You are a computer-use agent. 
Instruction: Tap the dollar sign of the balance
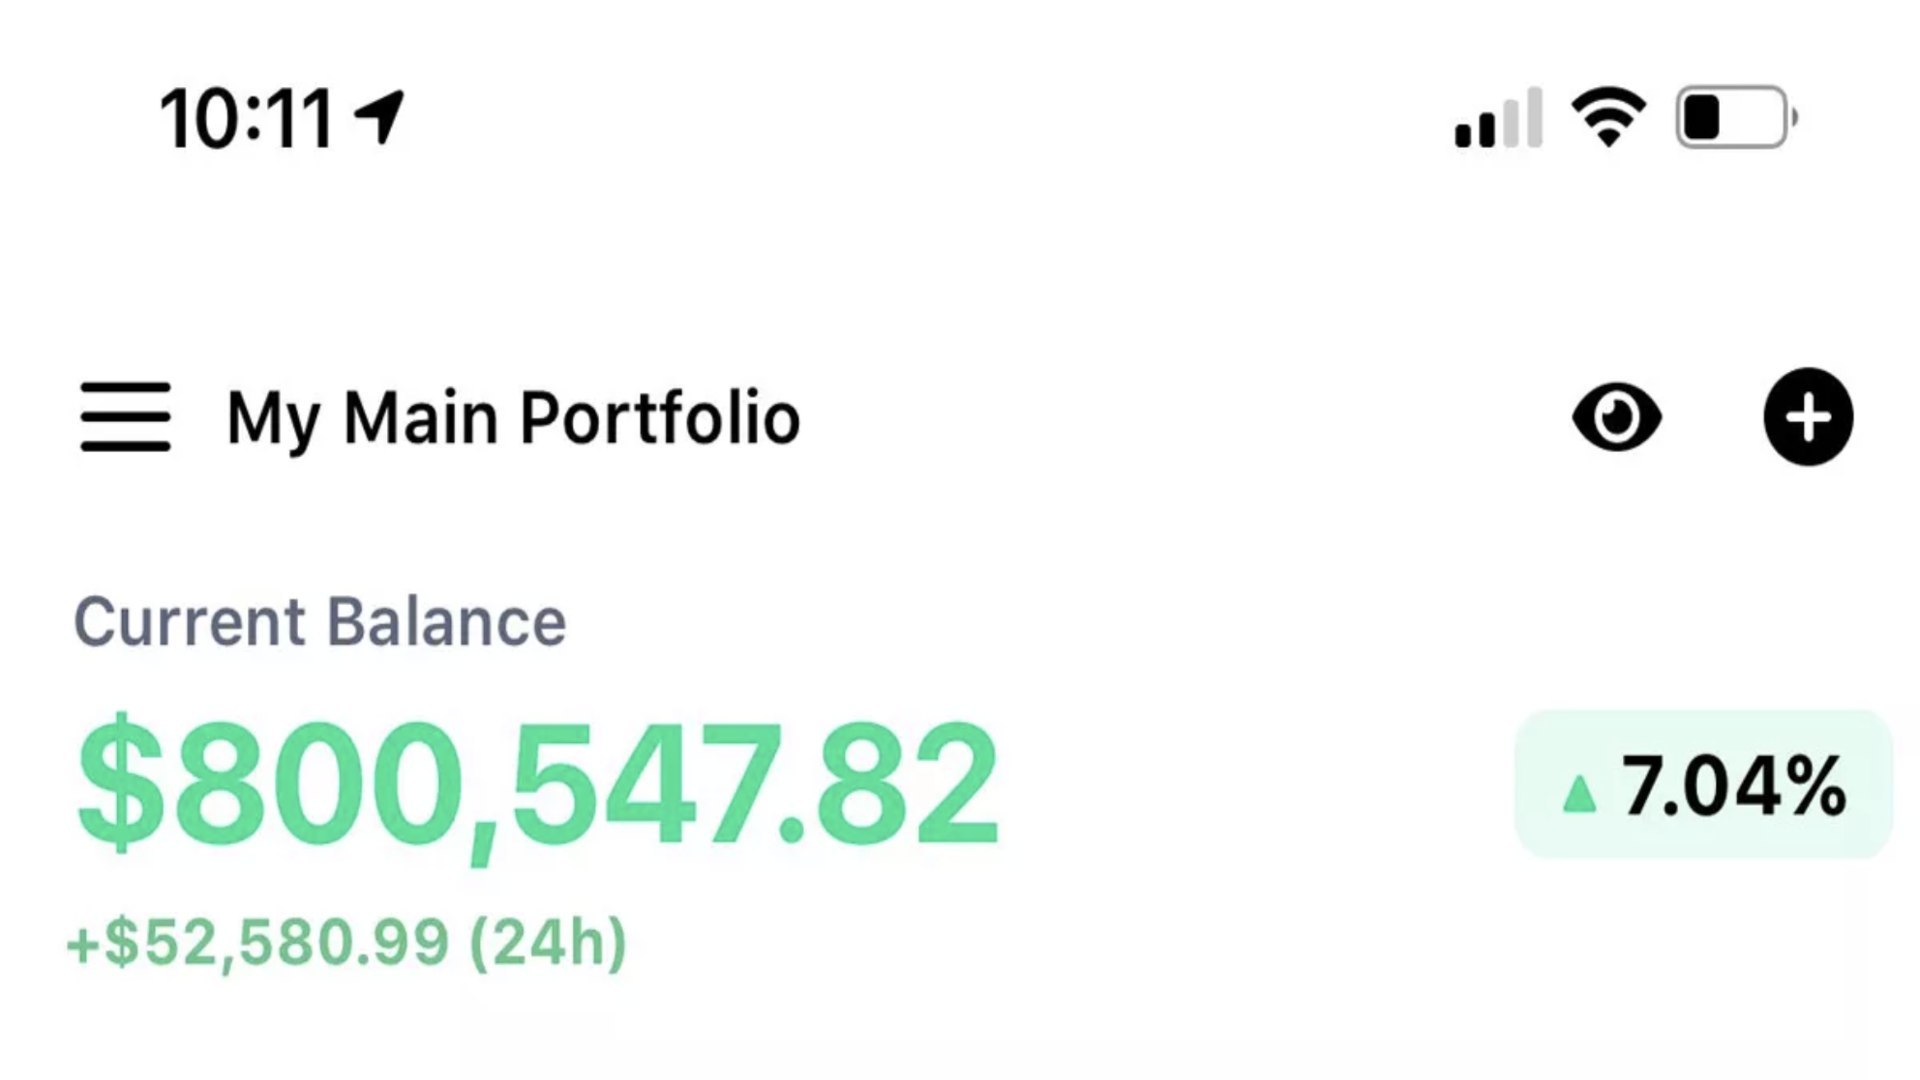(x=120, y=784)
